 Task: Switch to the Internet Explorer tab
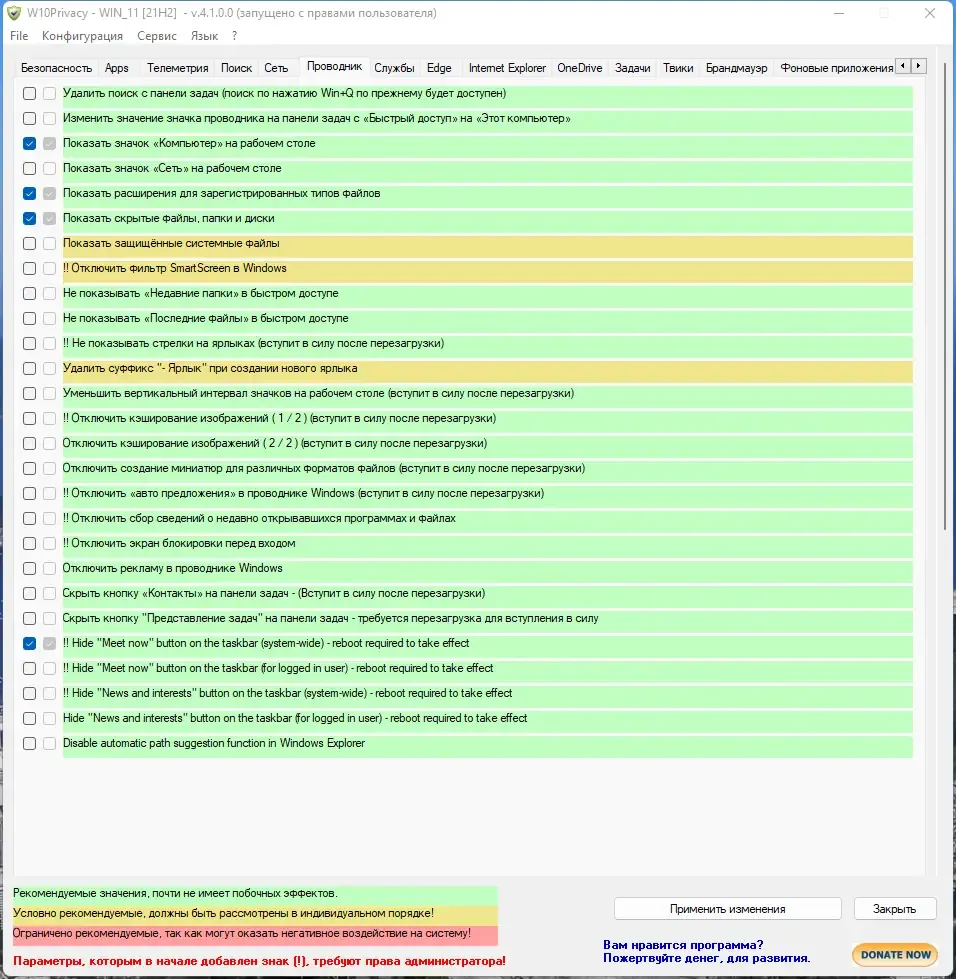pyautogui.click(x=507, y=68)
